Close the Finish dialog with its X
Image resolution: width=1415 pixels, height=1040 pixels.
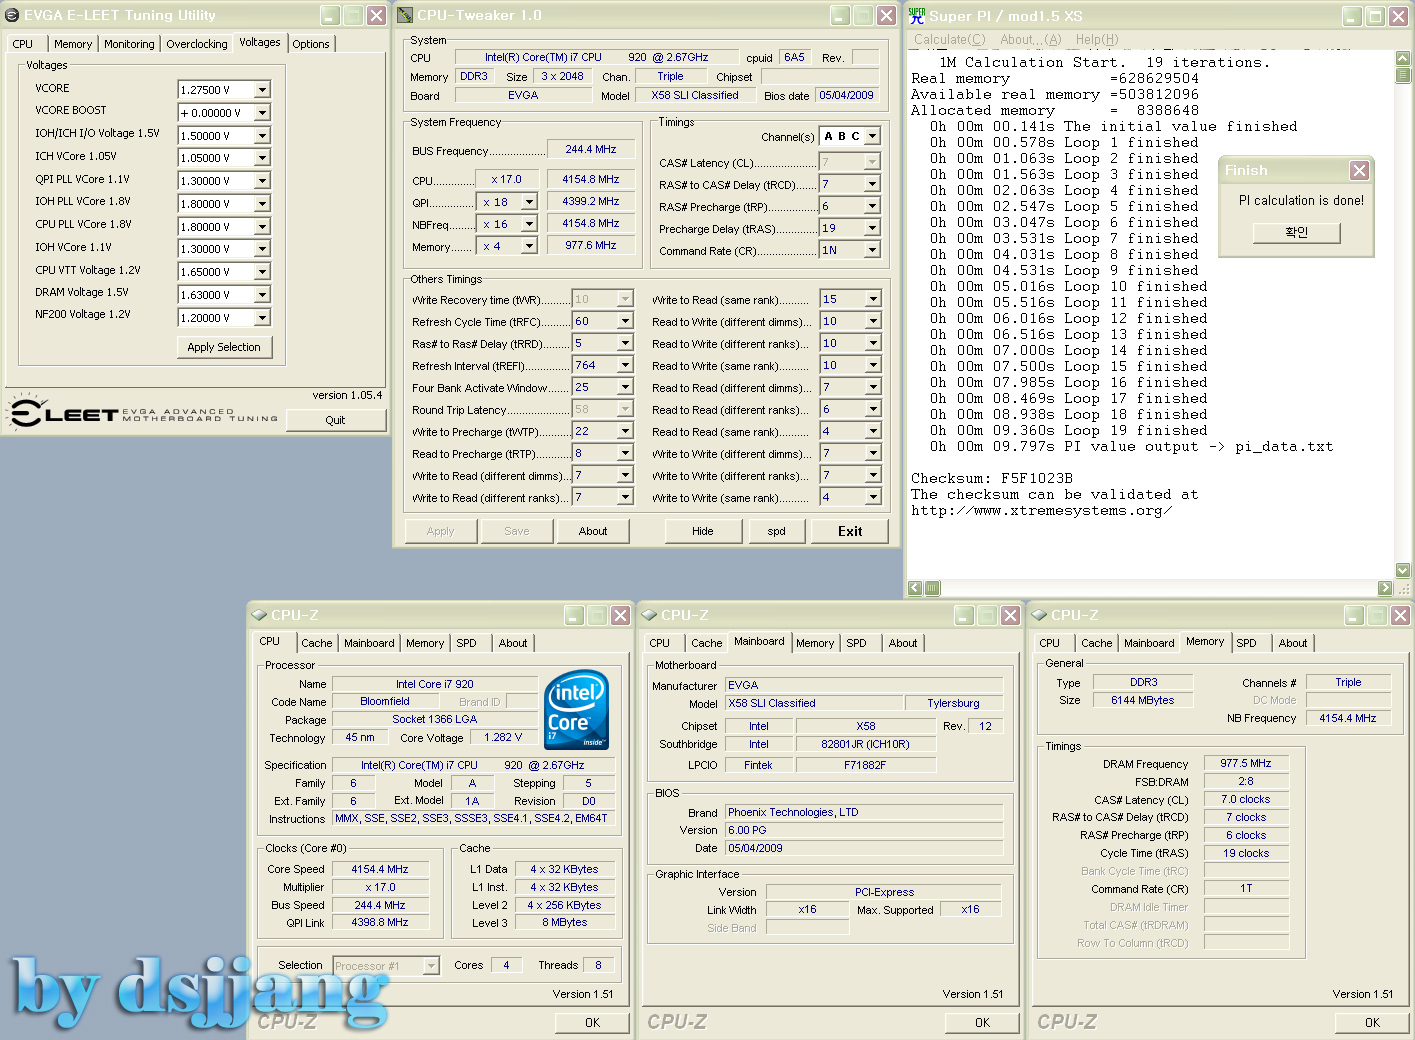point(1359,170)
